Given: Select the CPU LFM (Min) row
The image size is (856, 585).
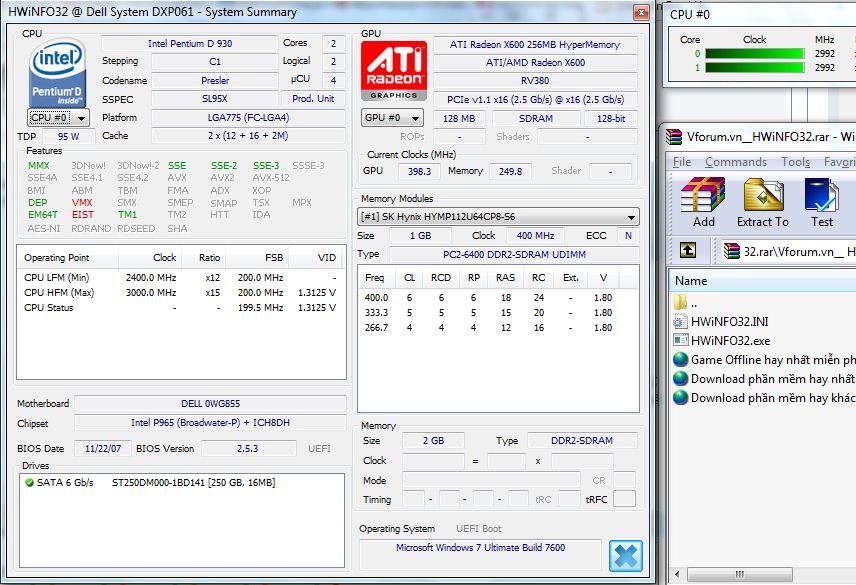Looking at the screenshot, I should click(180, 278).
